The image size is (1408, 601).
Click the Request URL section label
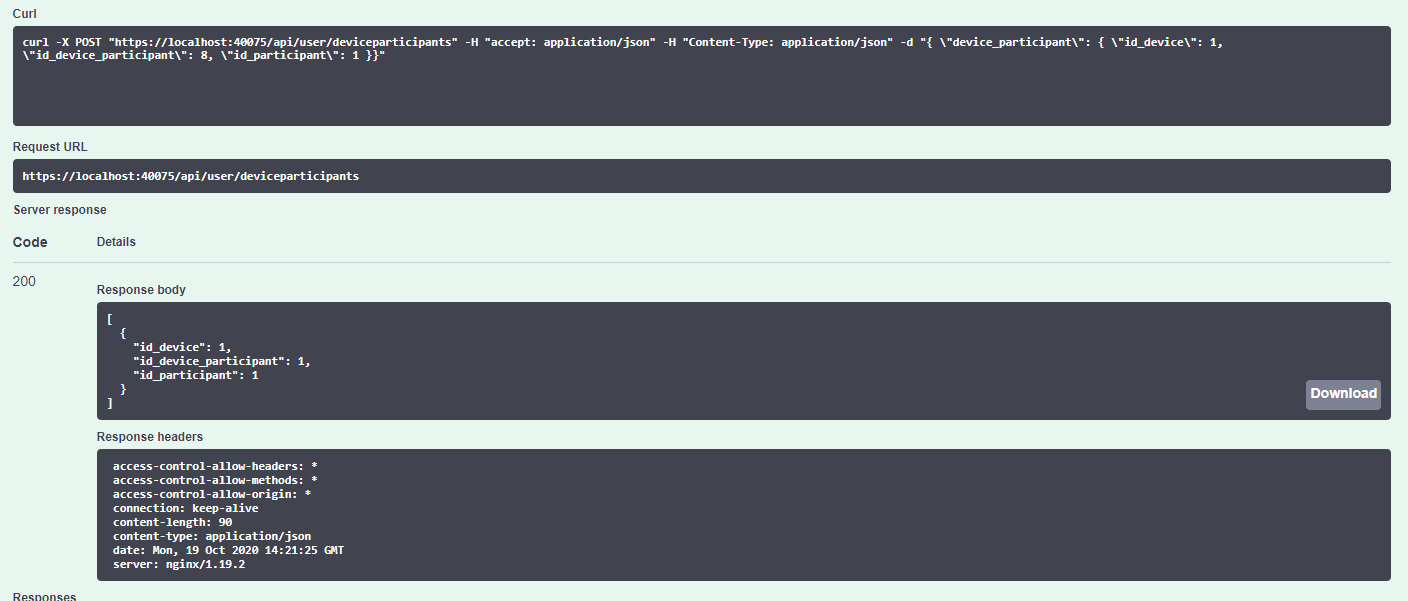click(49, 146)
